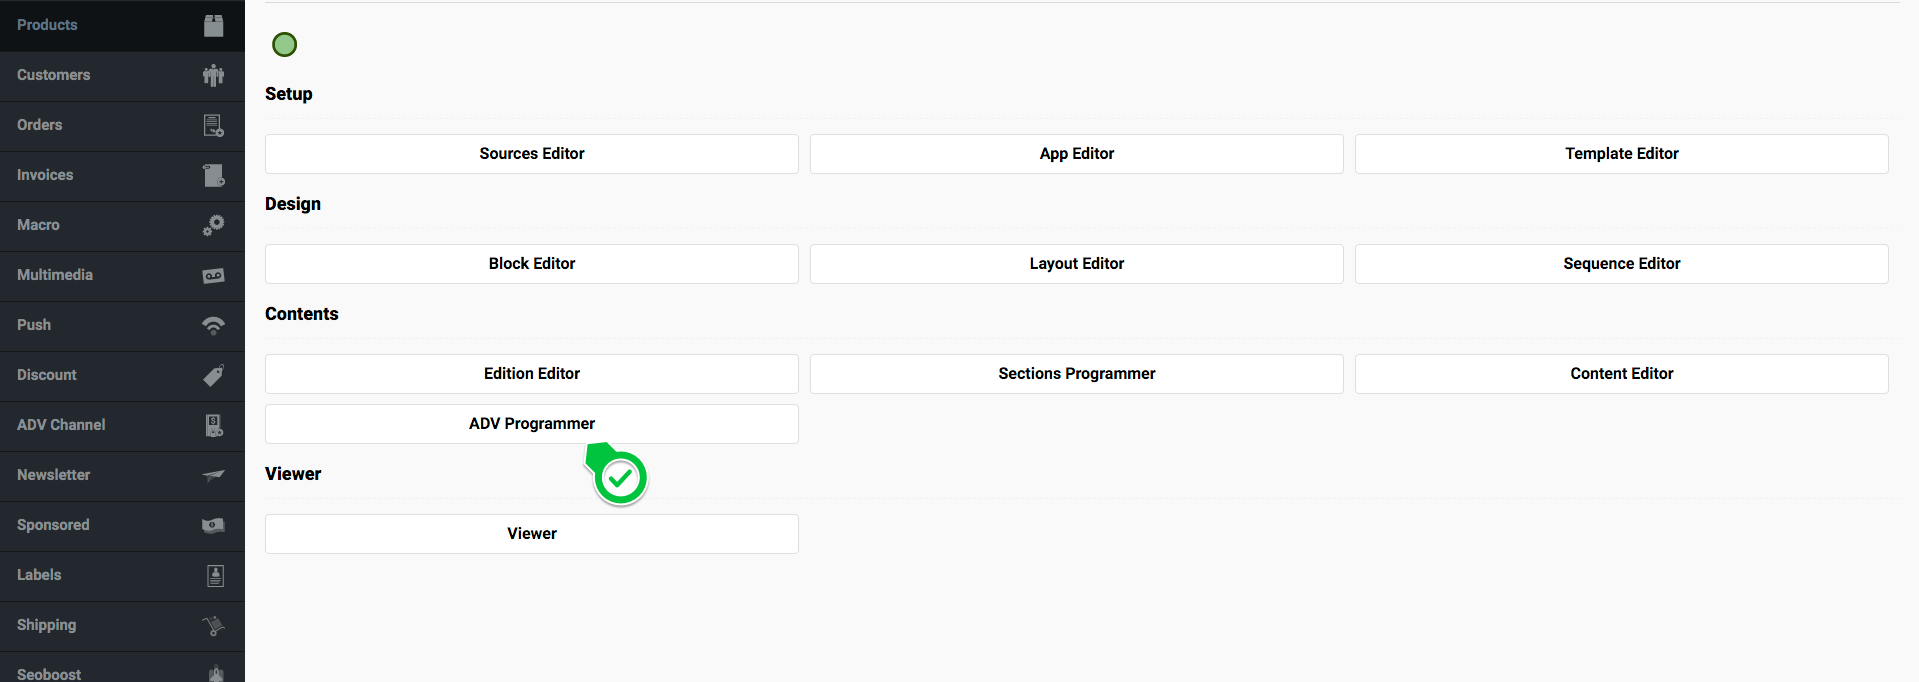The width and height of the screenshot is (1919, 682).
Task: Go to the Block Editor
Action: (x=531, y=264)
